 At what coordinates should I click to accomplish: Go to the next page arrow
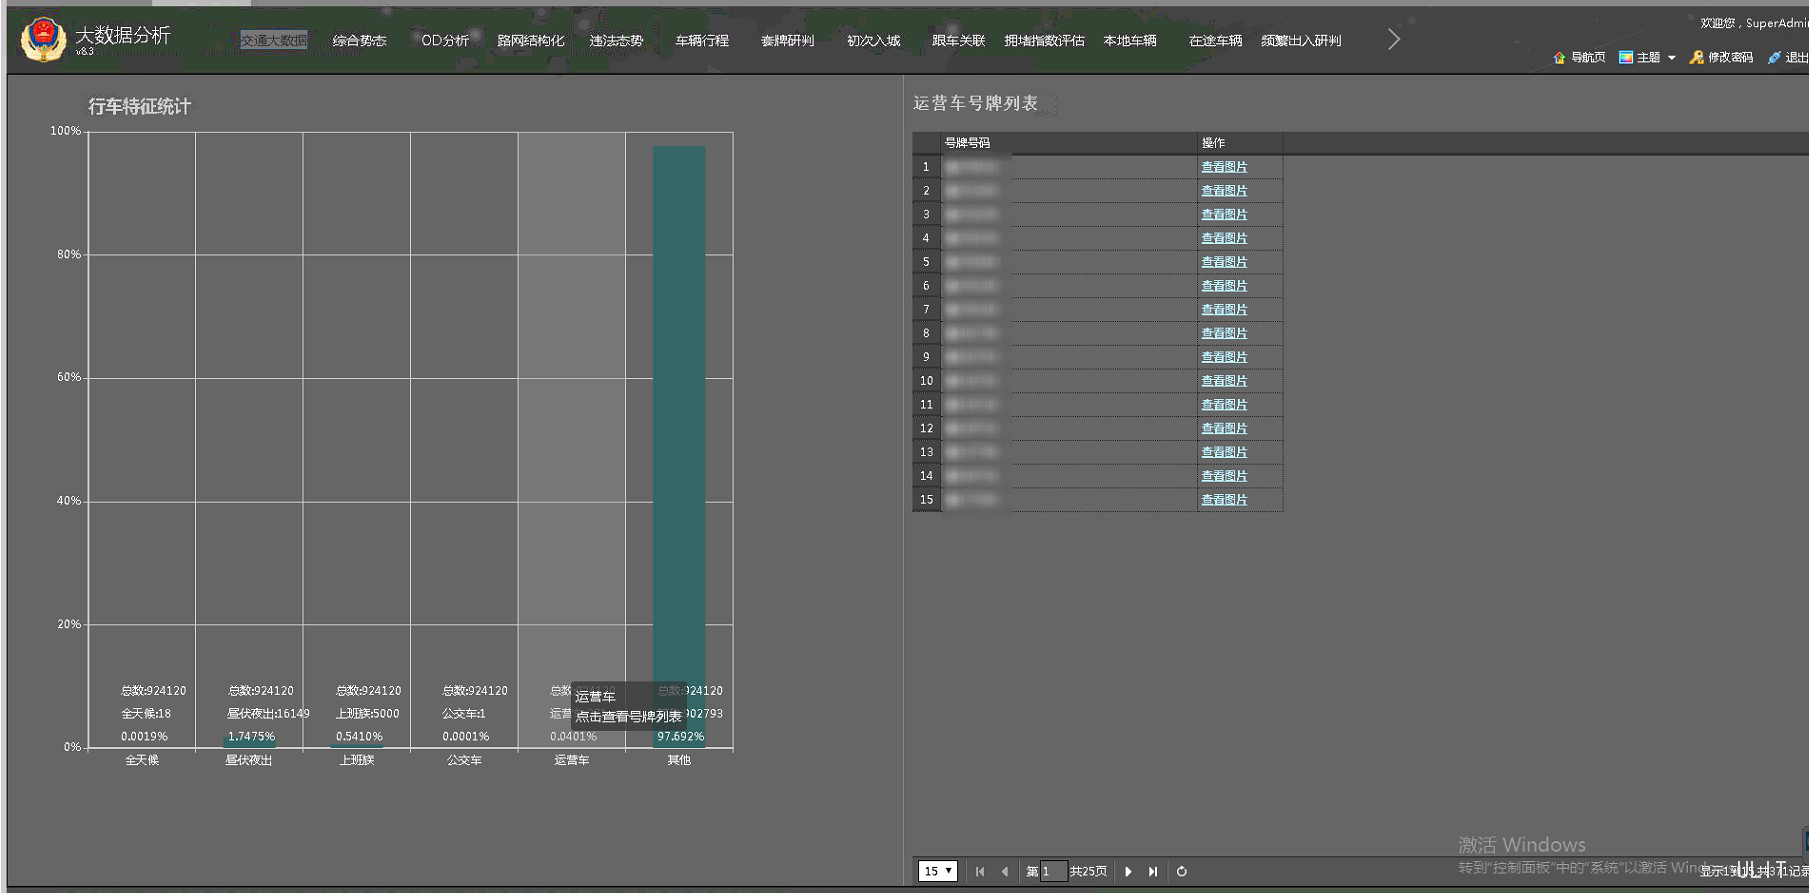click(x=1128, y=872)
